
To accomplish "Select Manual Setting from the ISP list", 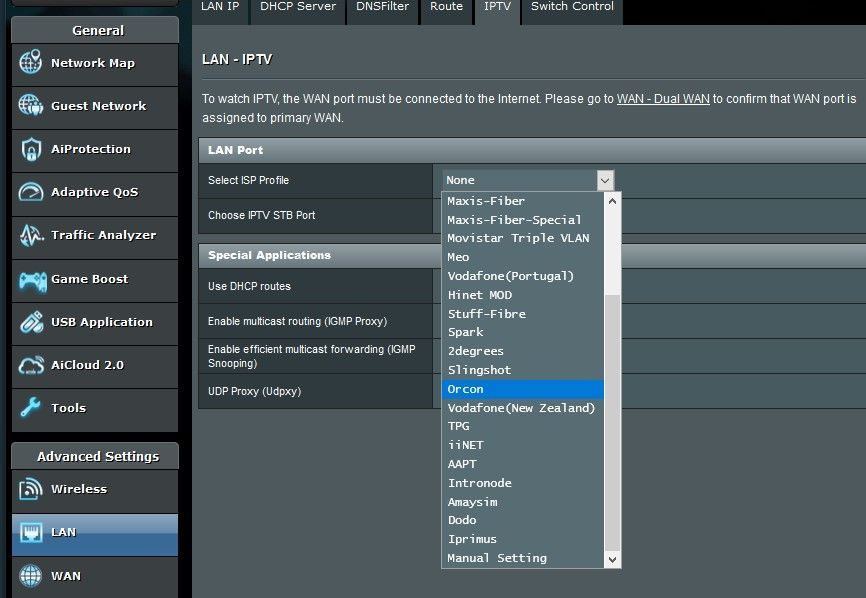I will tap(496, 558).
